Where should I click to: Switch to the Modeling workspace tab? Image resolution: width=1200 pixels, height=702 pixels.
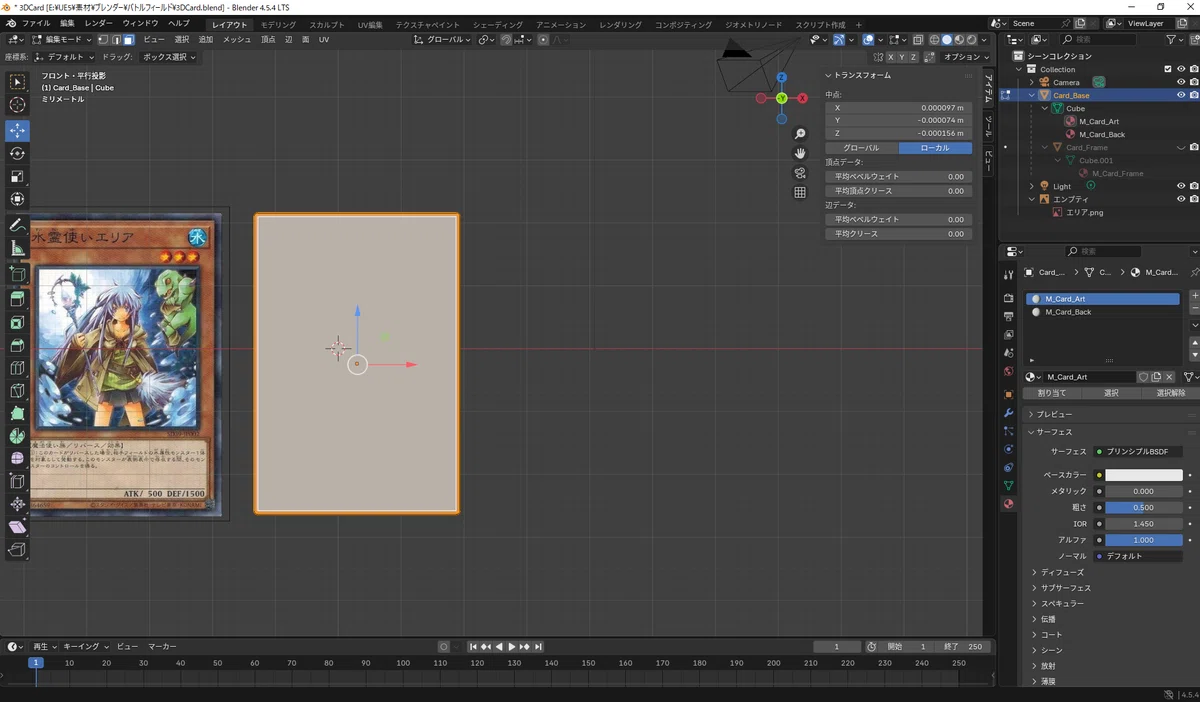(x=278, y=24)
